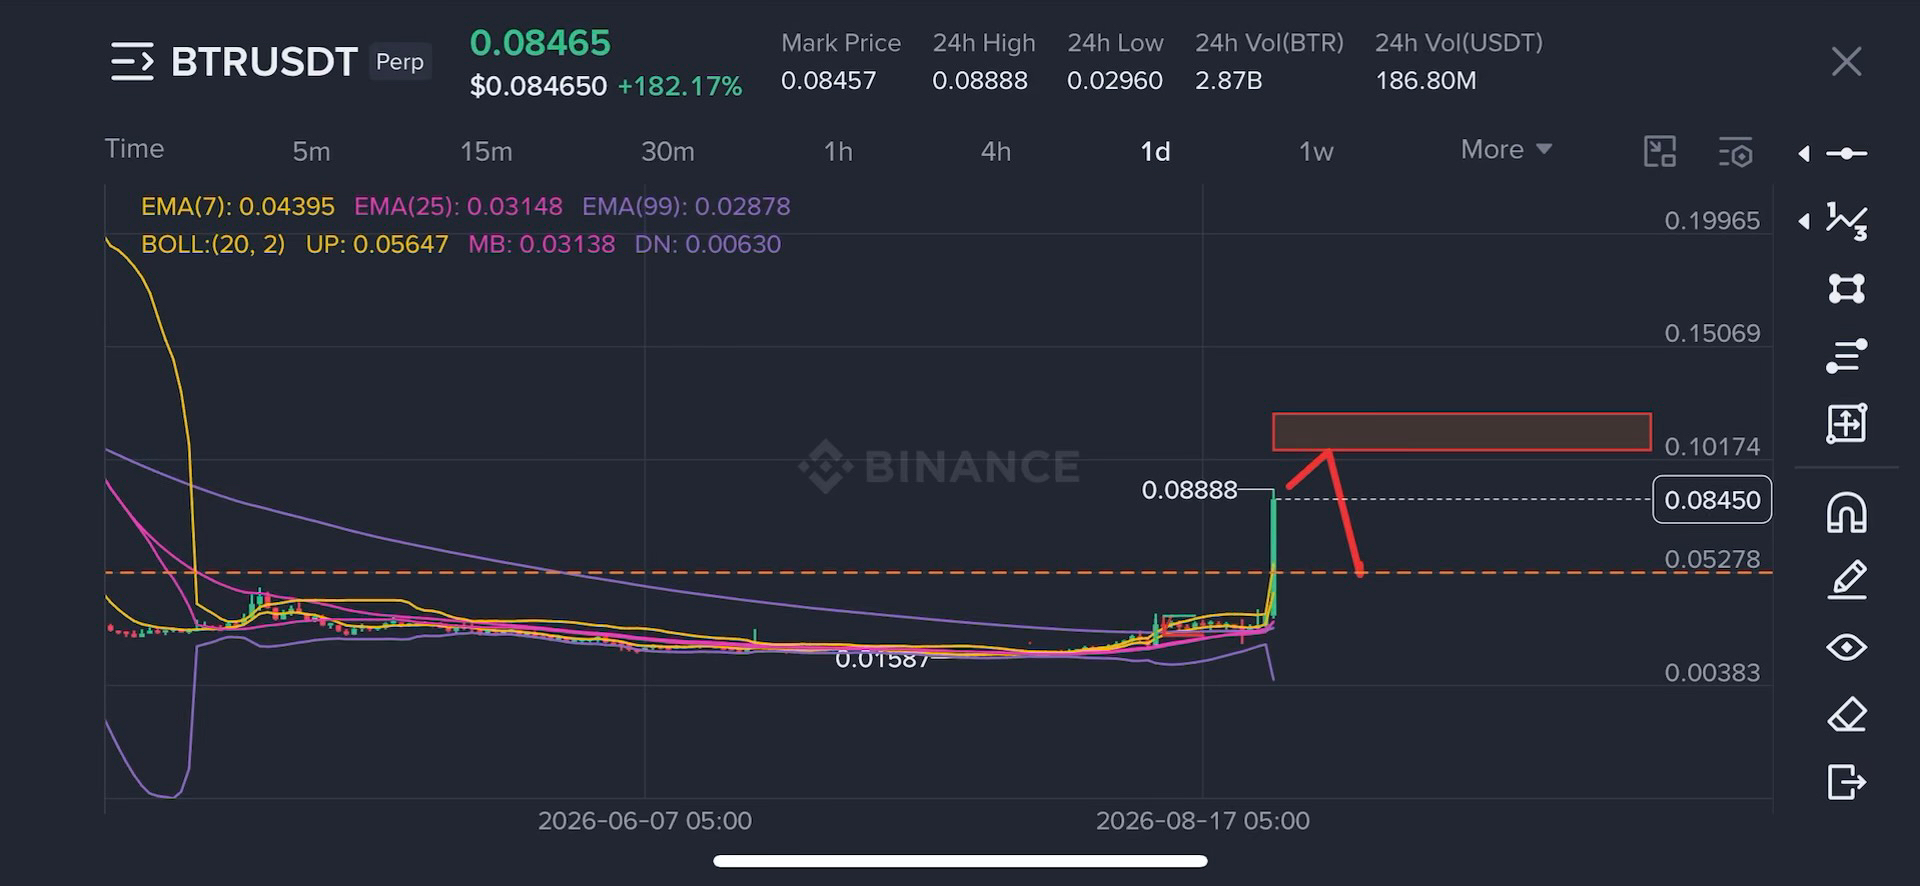Tap the BOLL MB: 0.03138 value
1920x886 pixels.
pos(541,245)
